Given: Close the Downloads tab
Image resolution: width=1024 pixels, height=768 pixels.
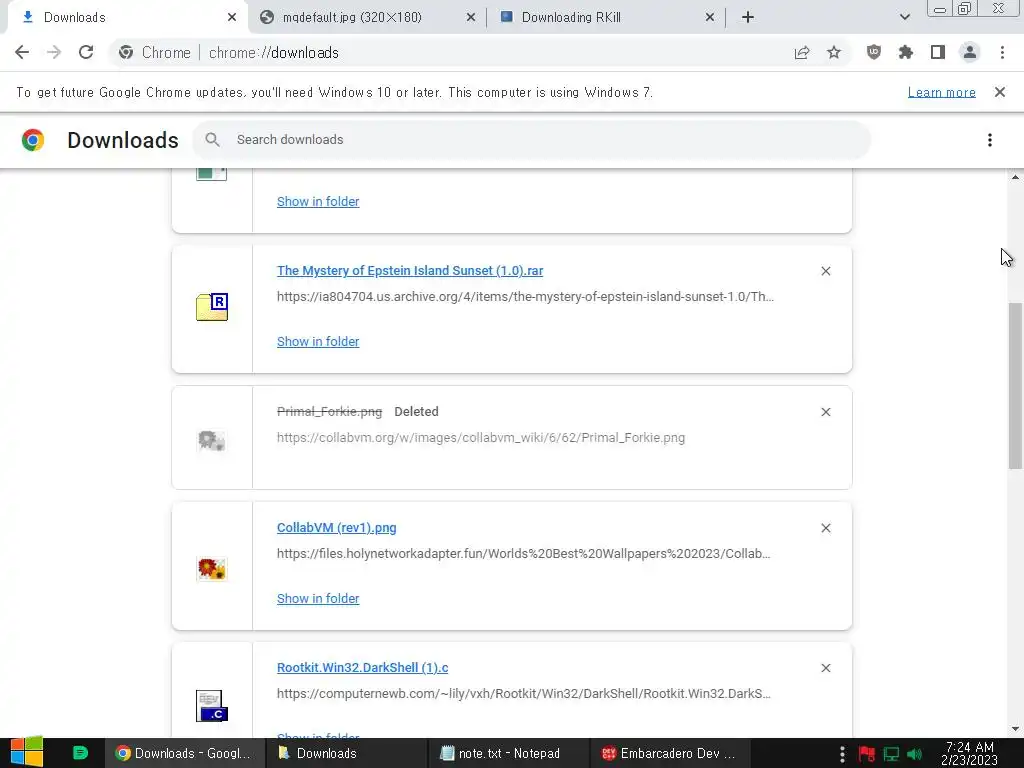Looking at the screenshot, I should pos(232,18).
